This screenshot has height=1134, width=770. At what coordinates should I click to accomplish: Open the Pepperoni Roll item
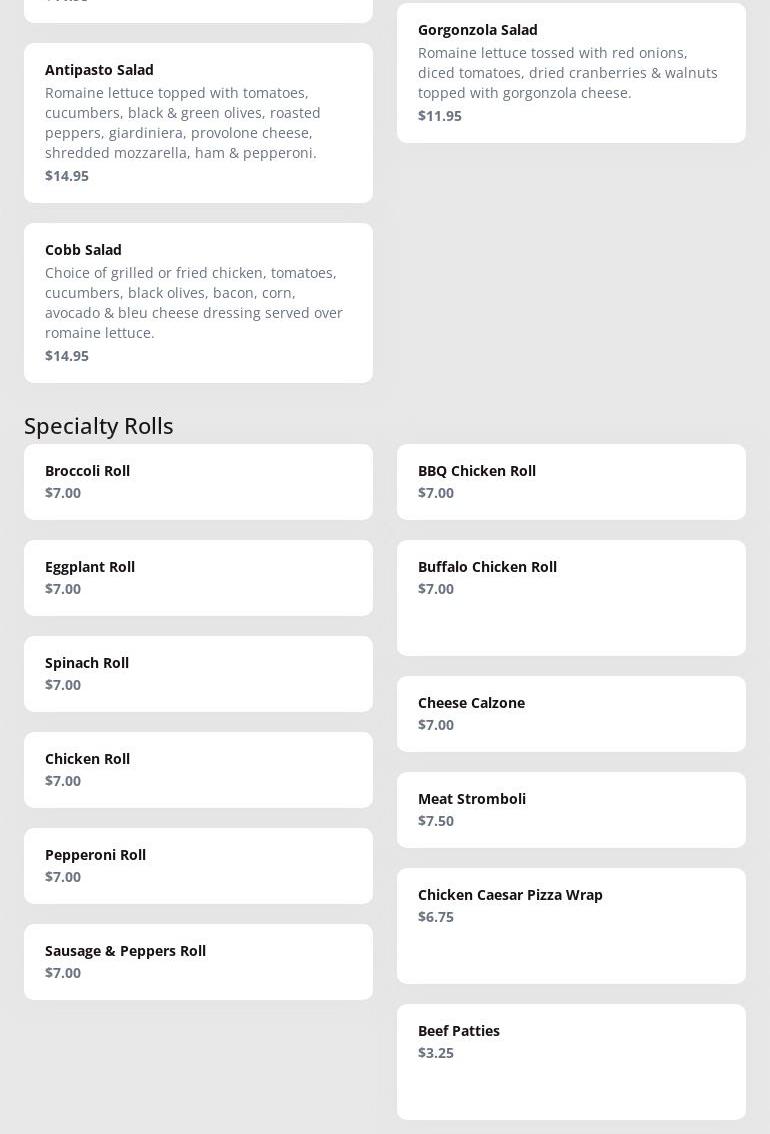click(x=198, y=865)
